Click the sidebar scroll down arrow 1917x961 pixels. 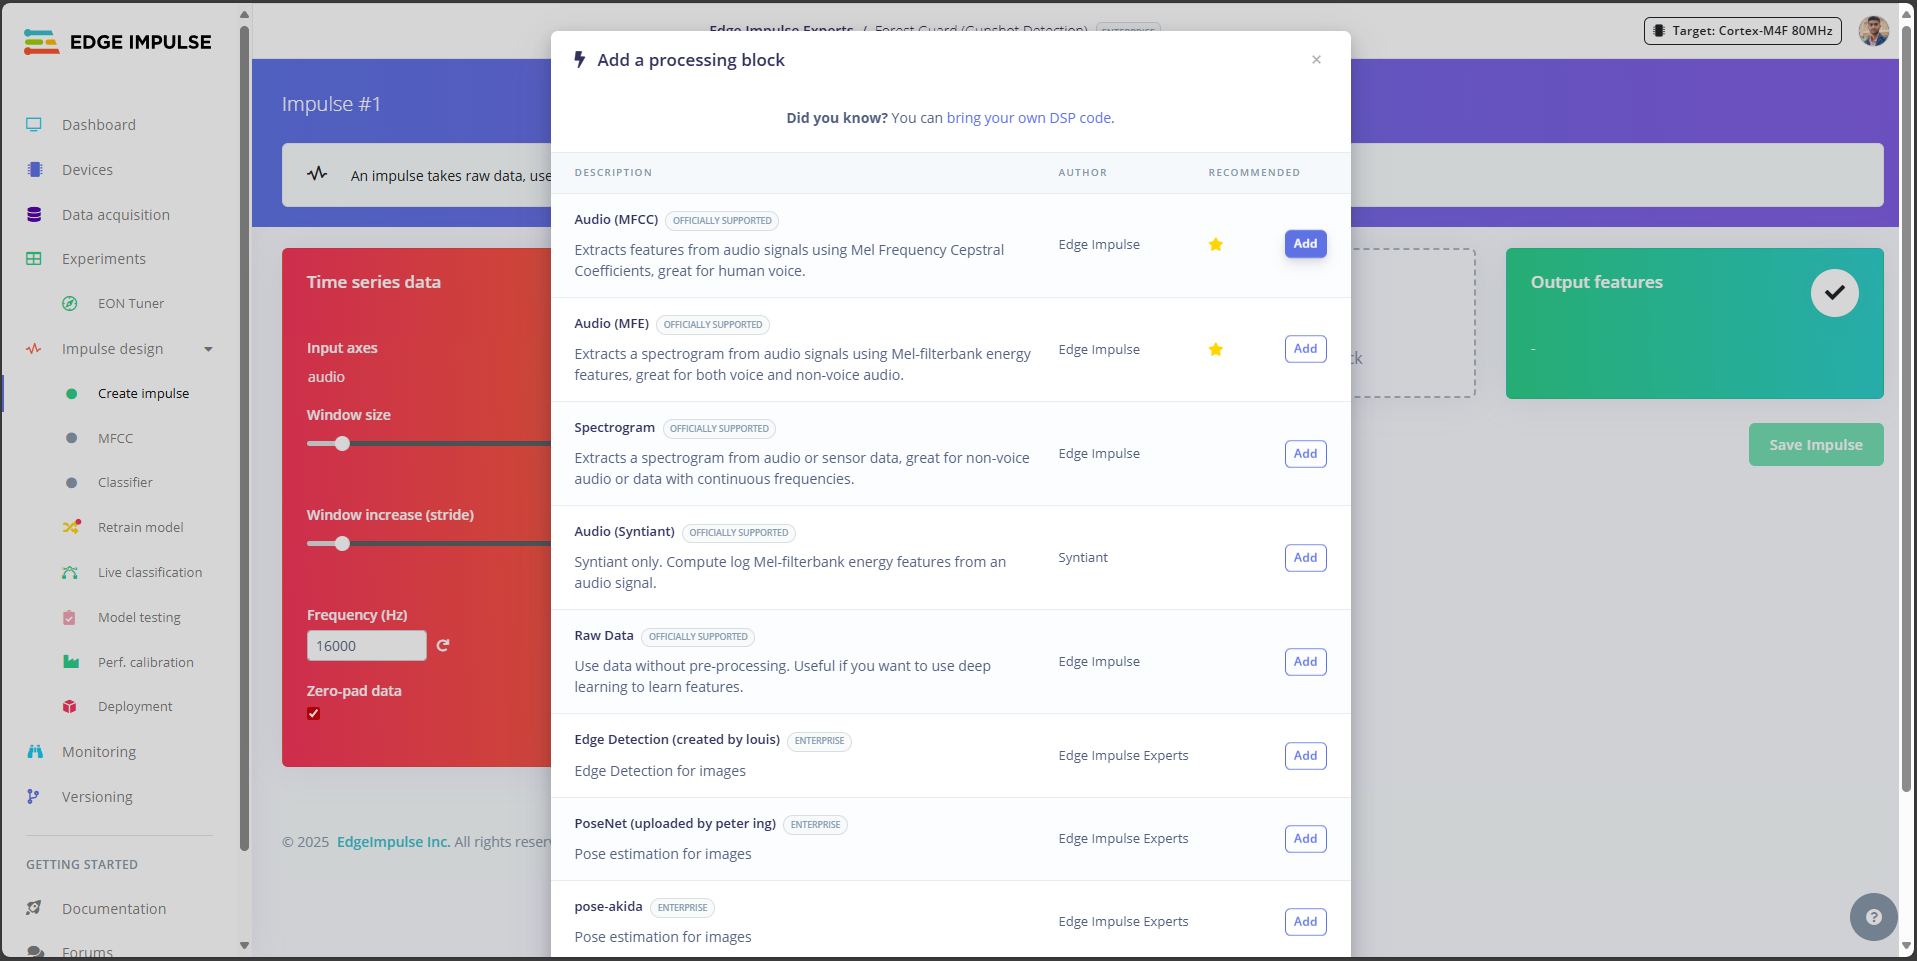[244, 945]
